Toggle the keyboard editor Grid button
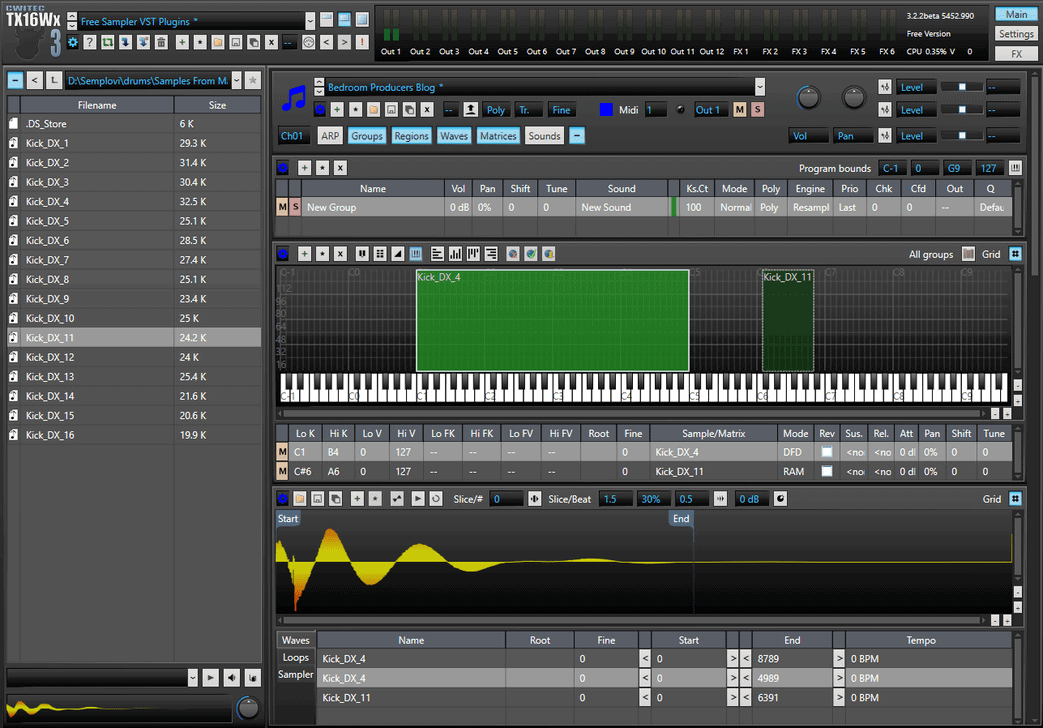This screenshot has width=1043, height=728. tap(1015, 254)
